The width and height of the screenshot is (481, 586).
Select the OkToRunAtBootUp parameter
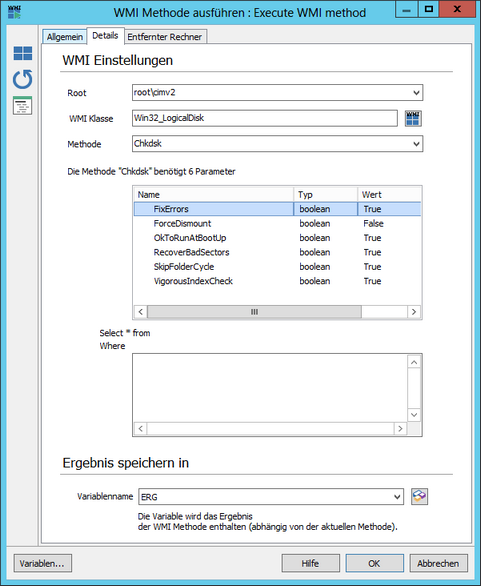(277, 238)
